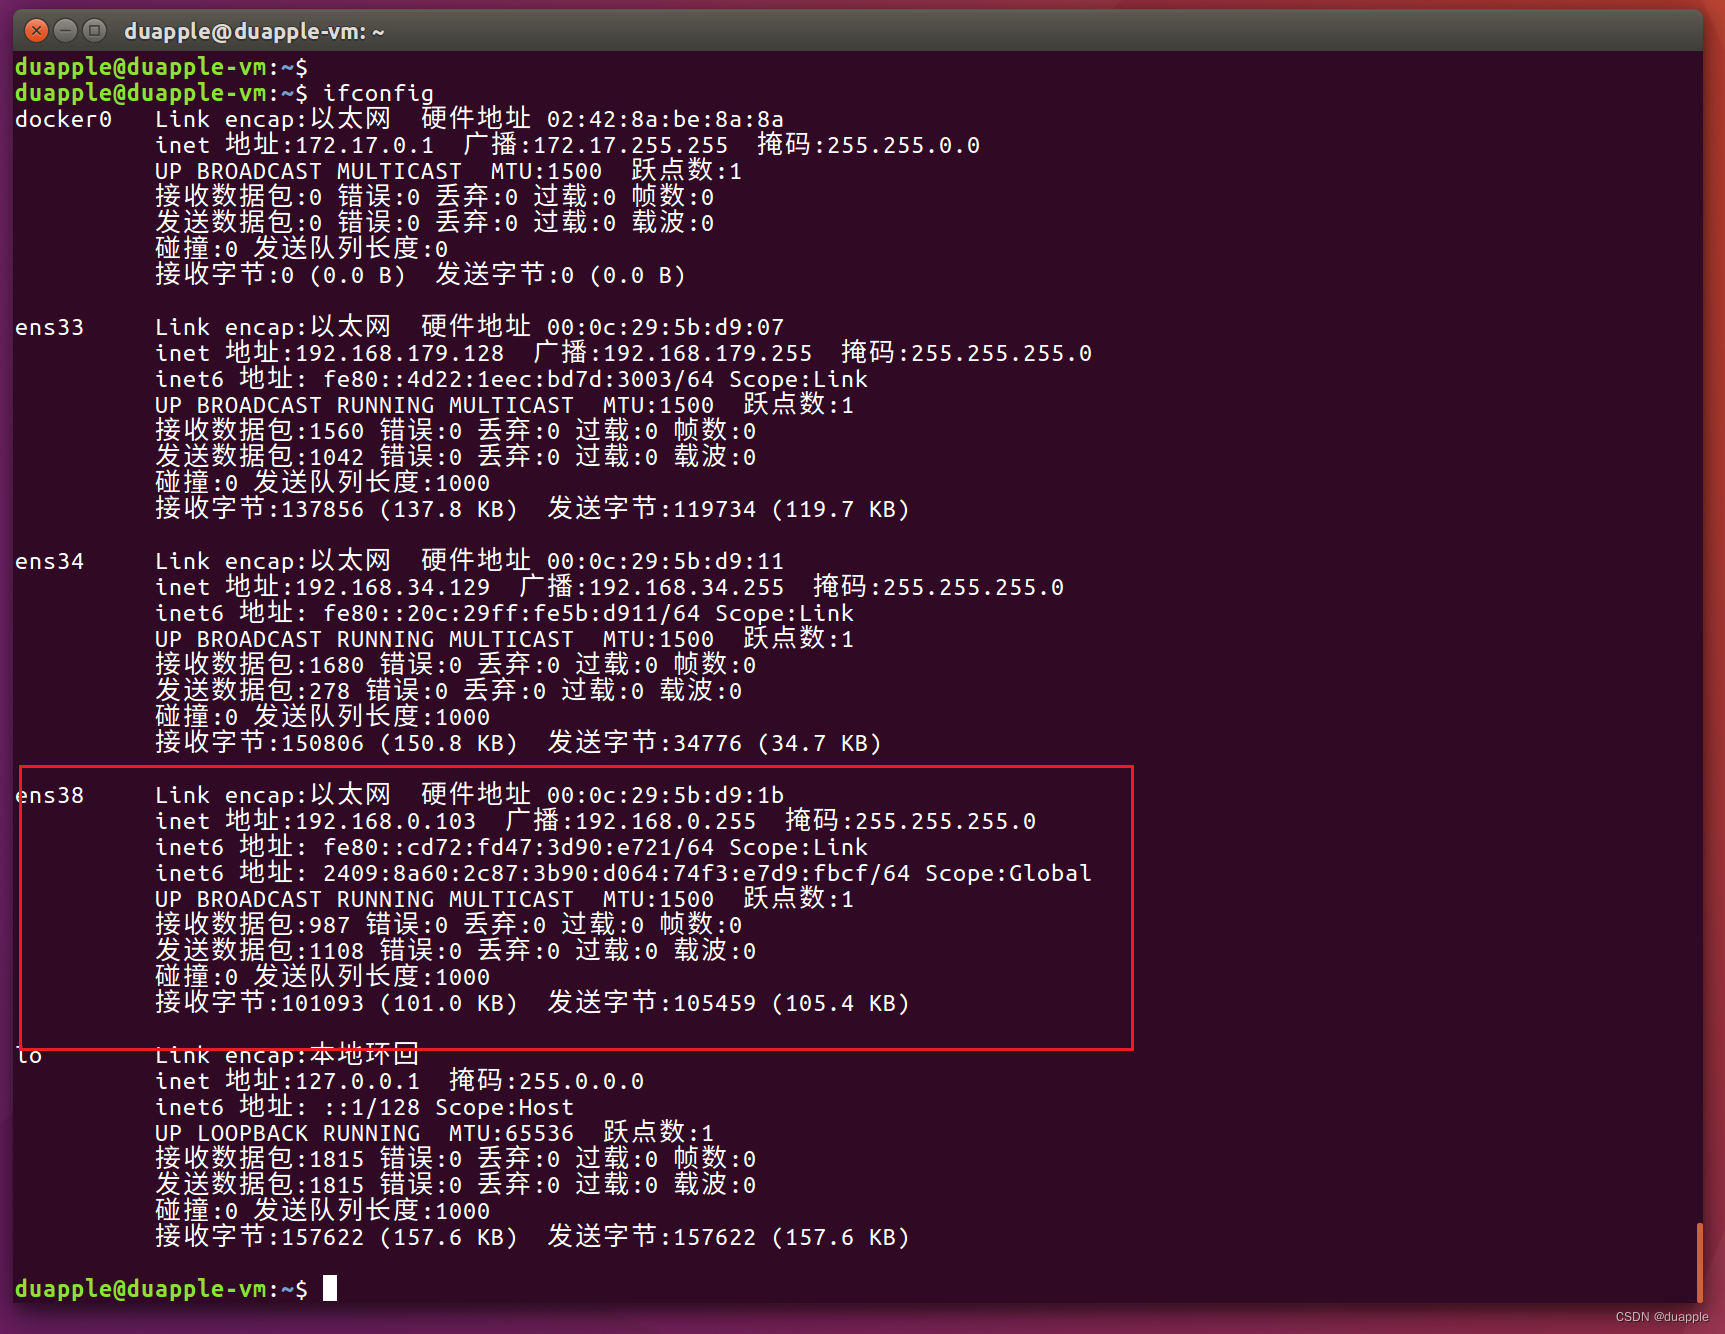
Task: Click the broadcast address 192.168.34.255
Action: coord(686,587)
